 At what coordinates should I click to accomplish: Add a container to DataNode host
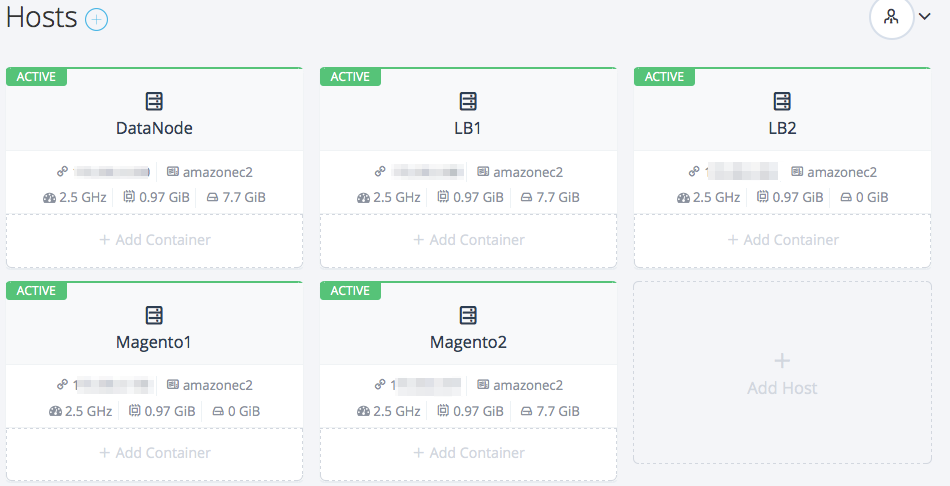tap(154, 240)
